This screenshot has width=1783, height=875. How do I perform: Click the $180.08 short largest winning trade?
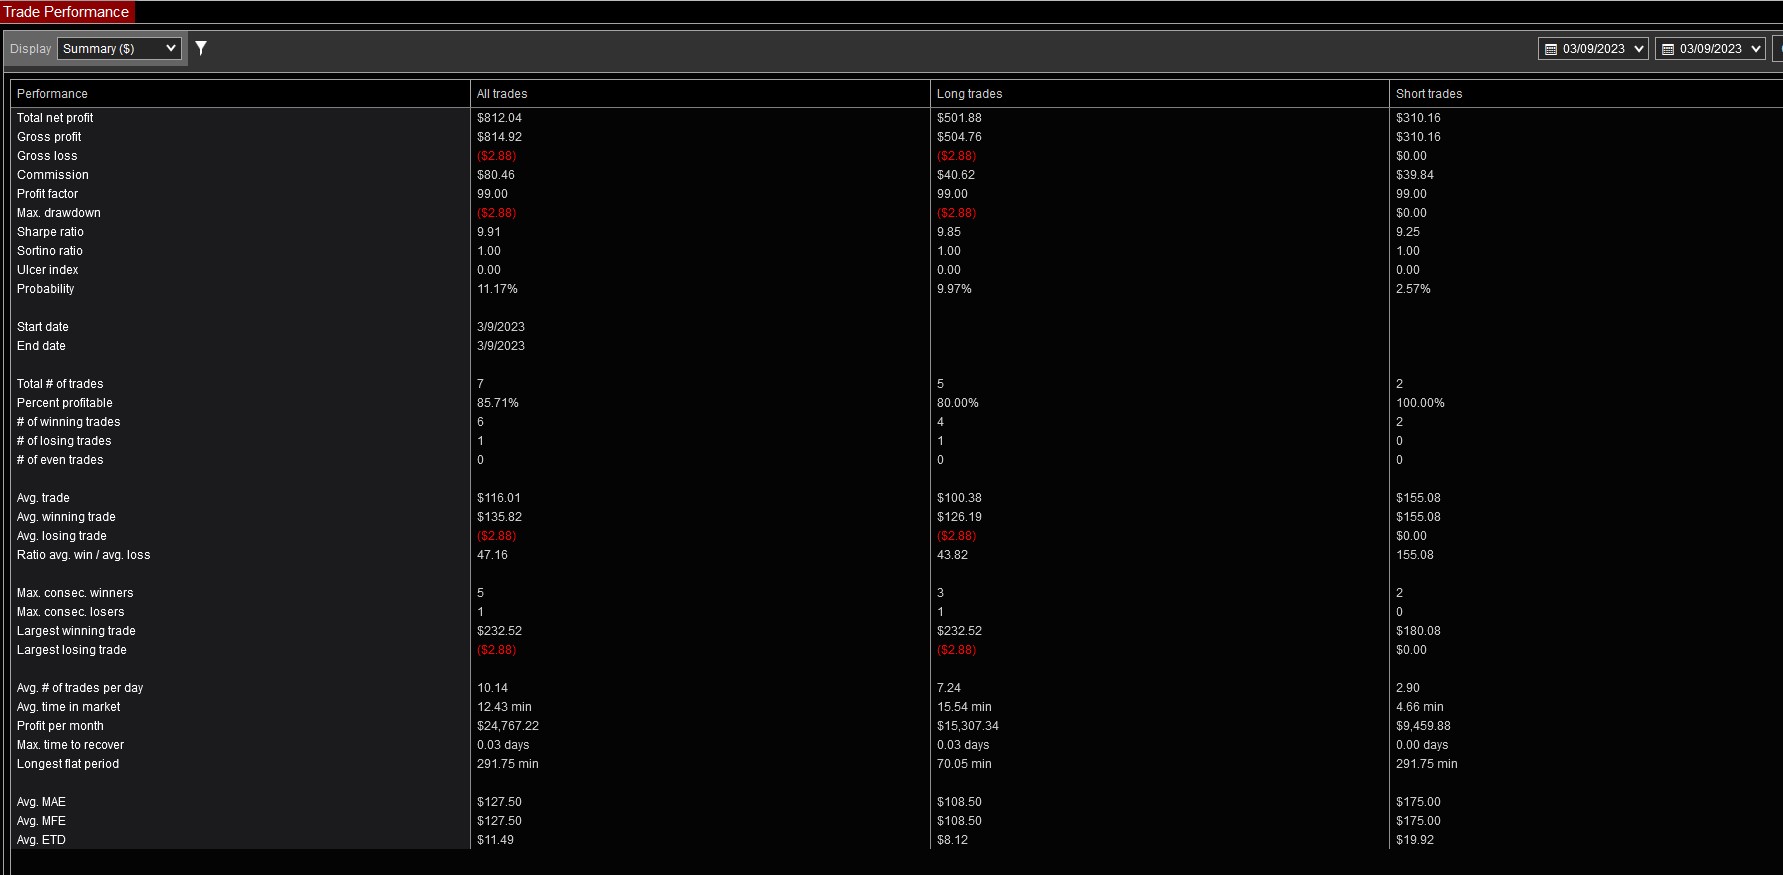point(1418,631)
